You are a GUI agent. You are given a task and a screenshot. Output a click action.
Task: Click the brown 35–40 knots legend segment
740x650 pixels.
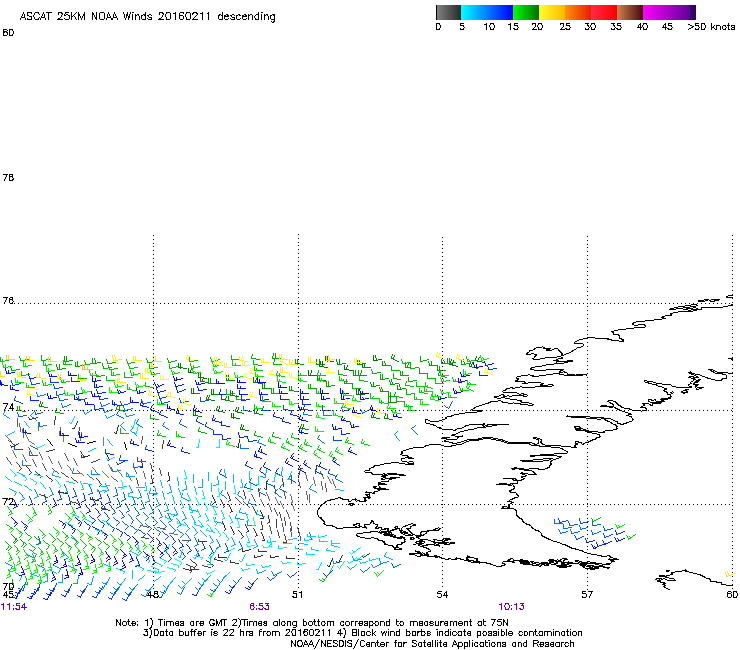click(630, 12)
